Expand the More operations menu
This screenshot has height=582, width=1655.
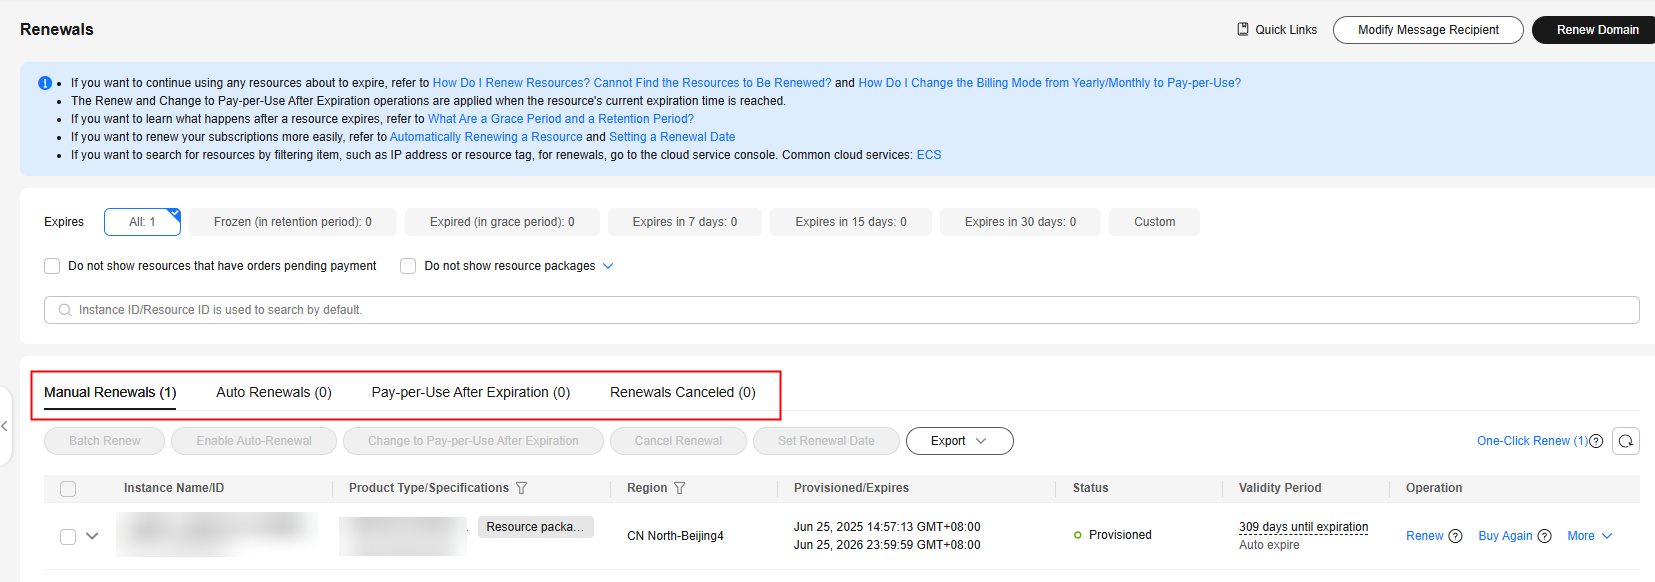point(1589,536)
